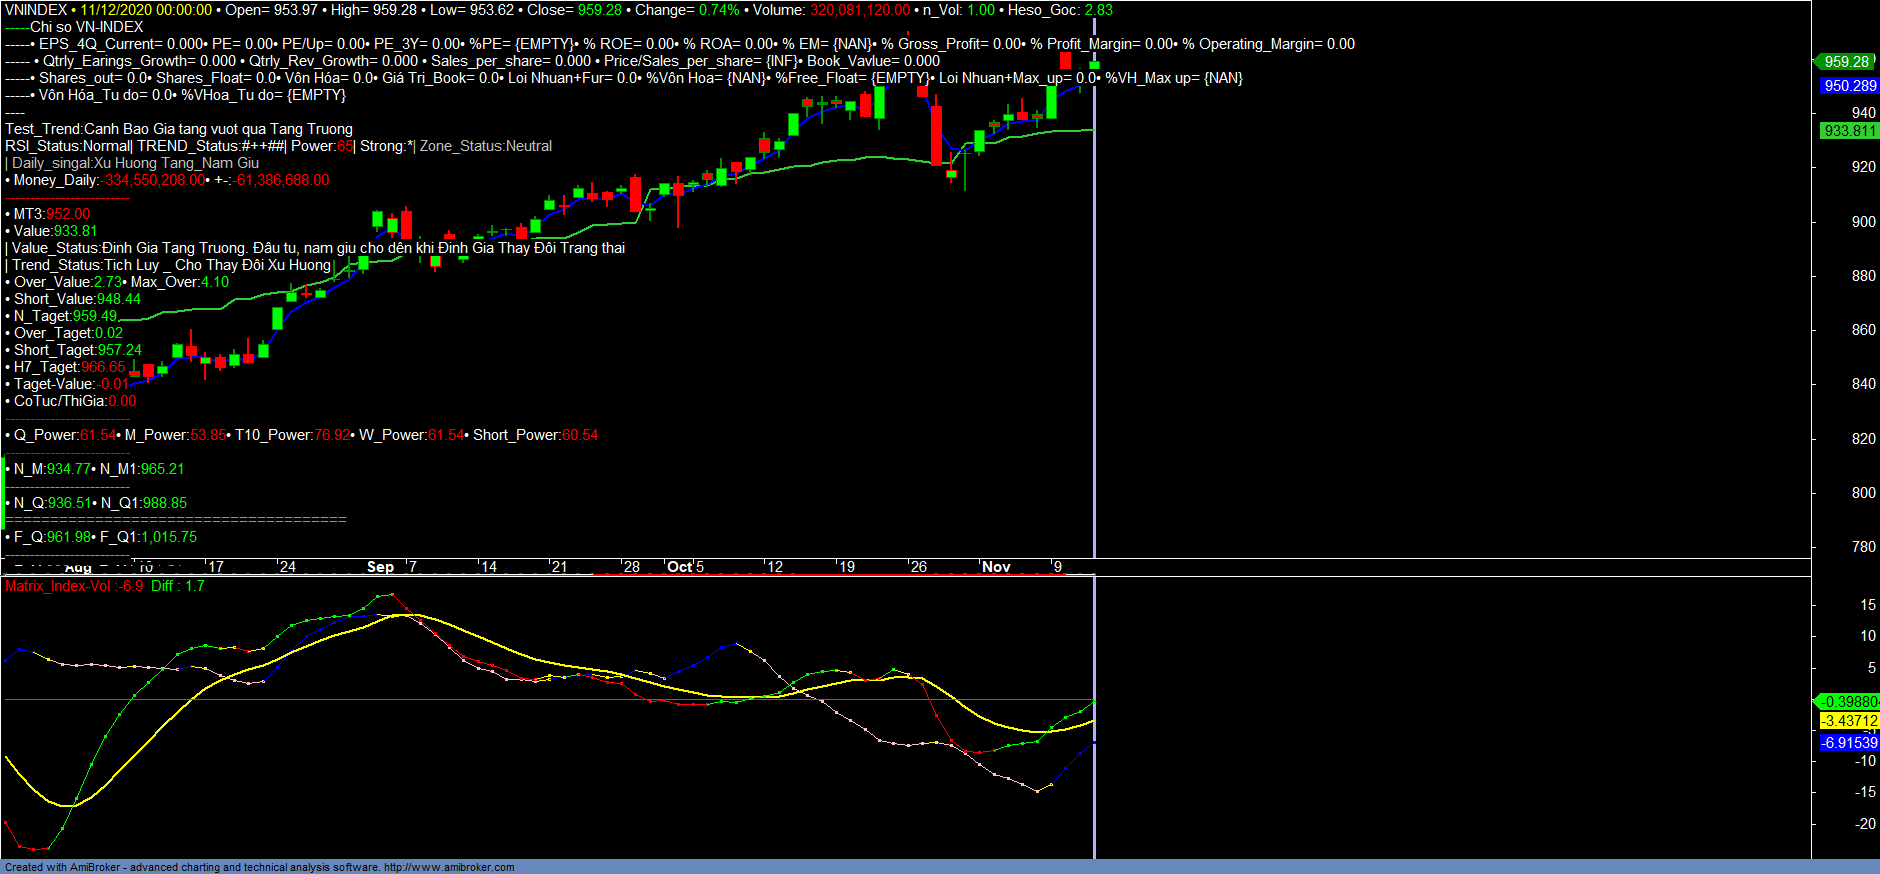Click the VNINDEX symbol title text
1880x874 pixels.
(x=36, y=10)
